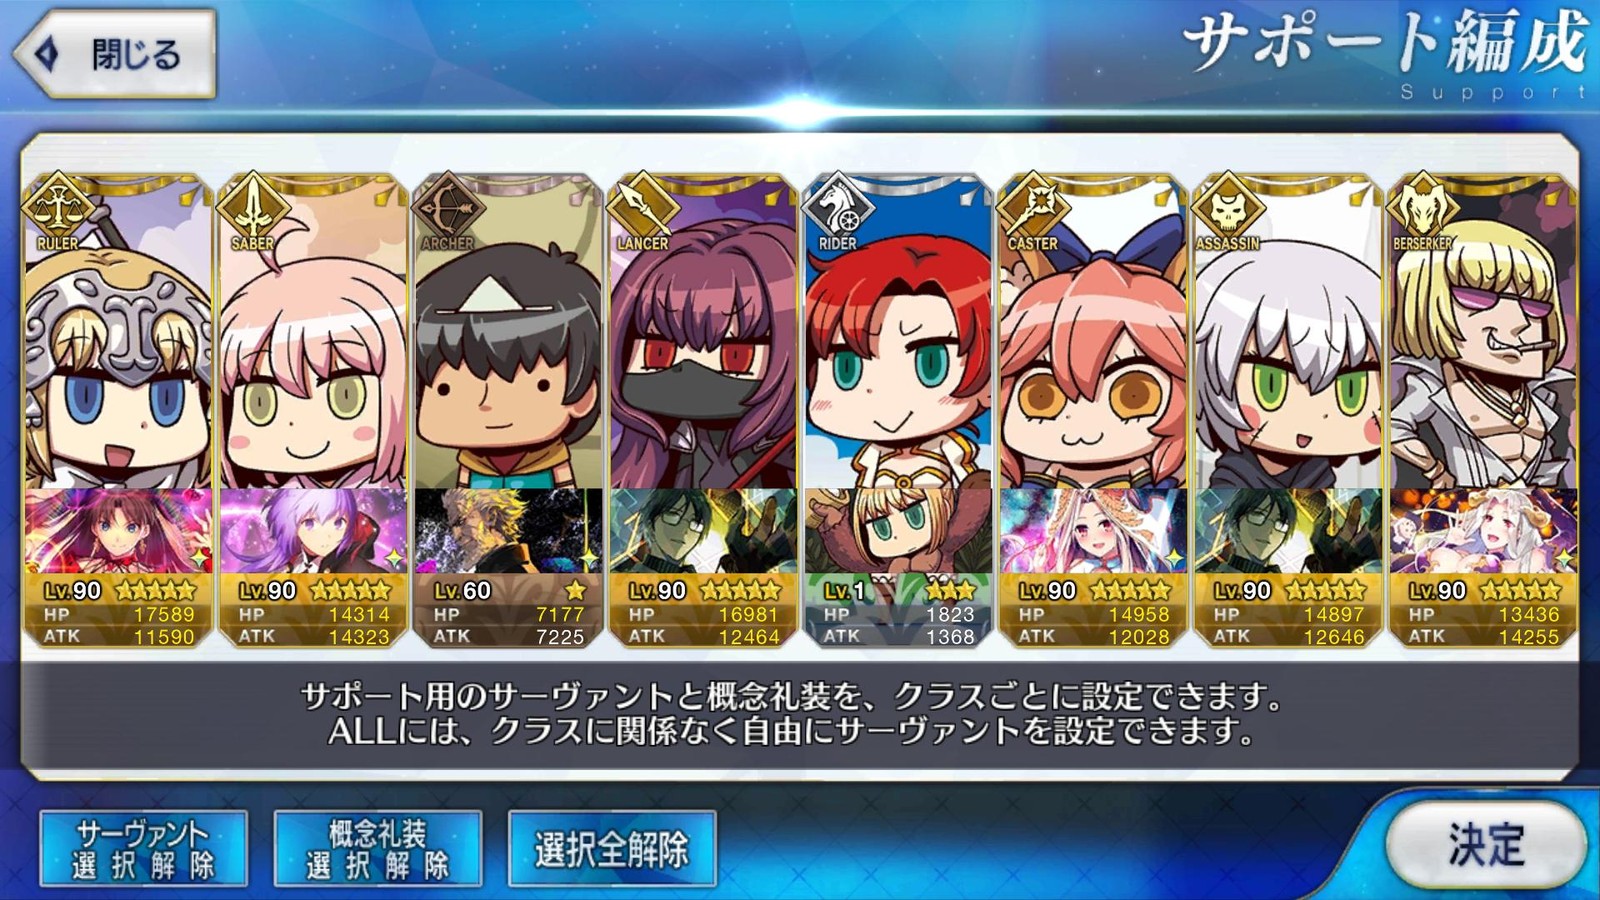Screen dimensions: 1600x900
Task: Select the red-haired Rider servant portrait
Action: (898, 340)
